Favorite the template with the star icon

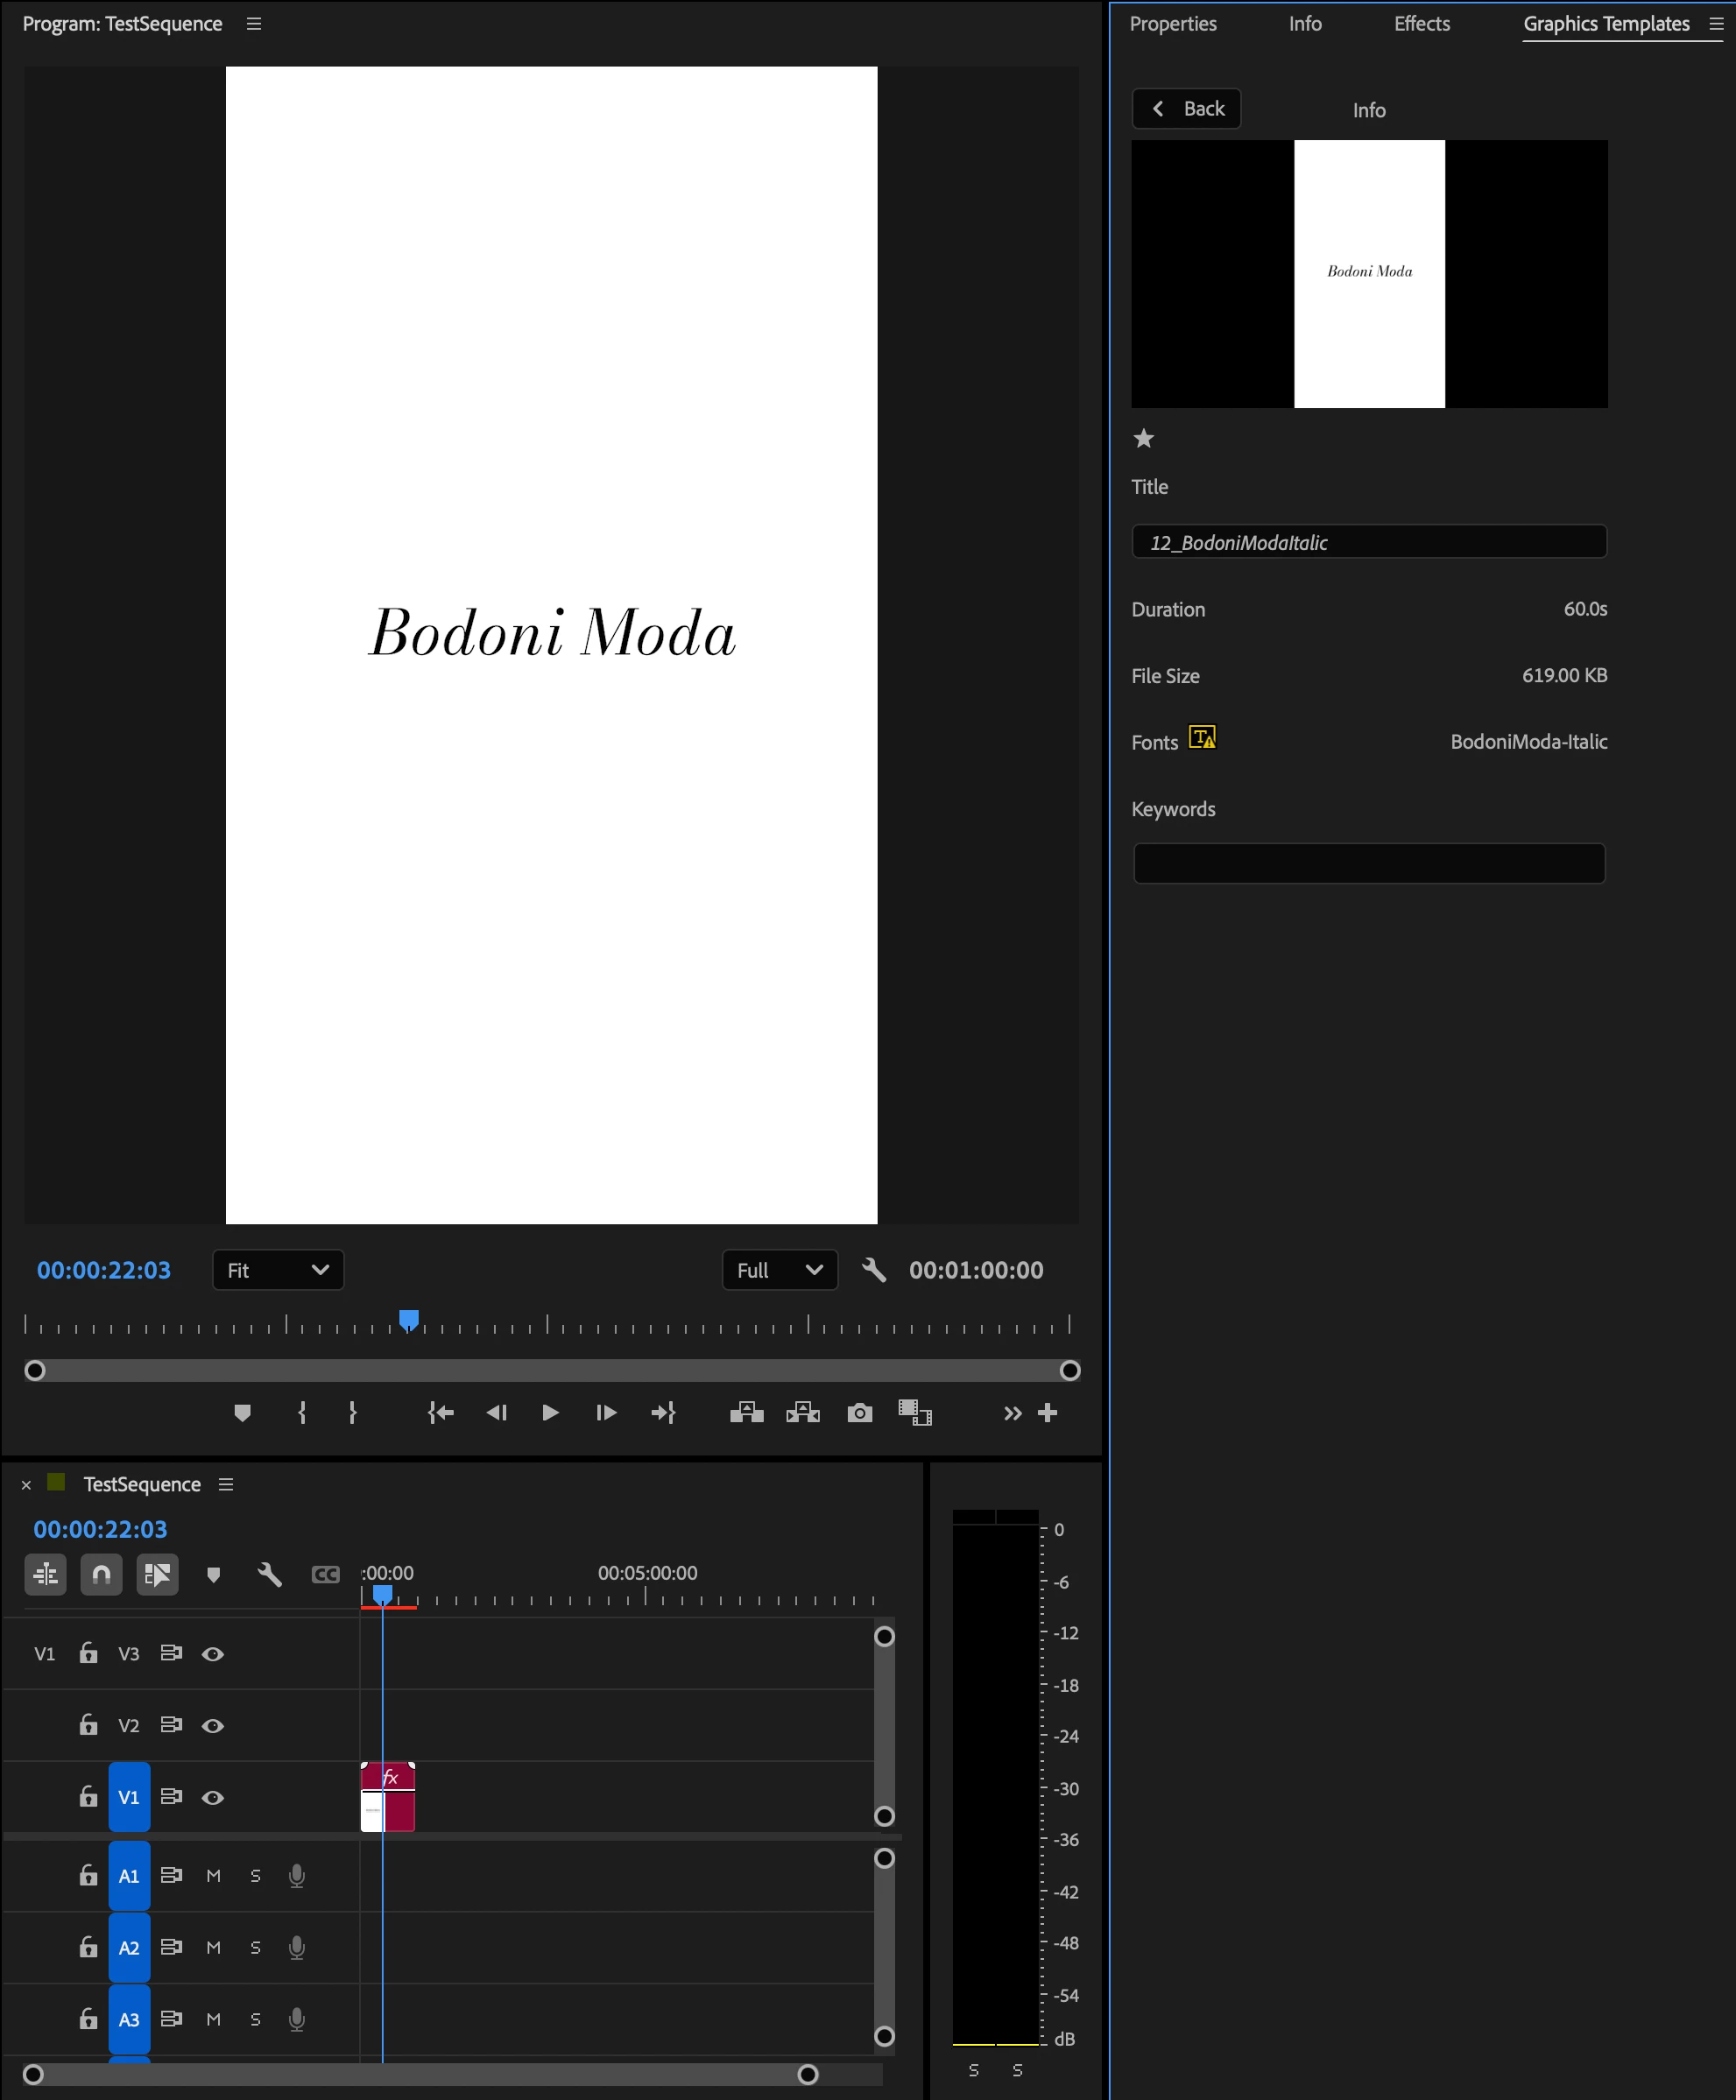tap(1143, 438)
